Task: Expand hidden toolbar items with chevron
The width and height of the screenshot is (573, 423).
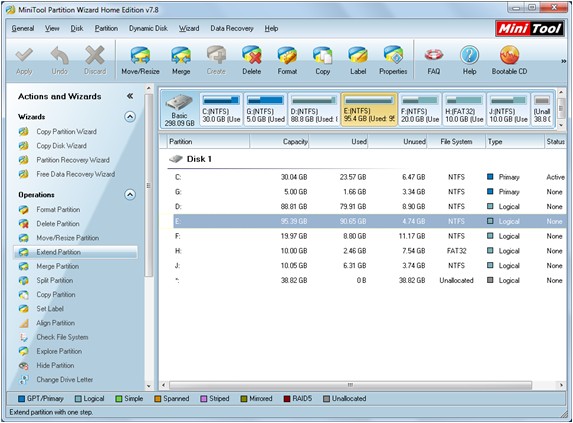Action: [x=563, y=61]
